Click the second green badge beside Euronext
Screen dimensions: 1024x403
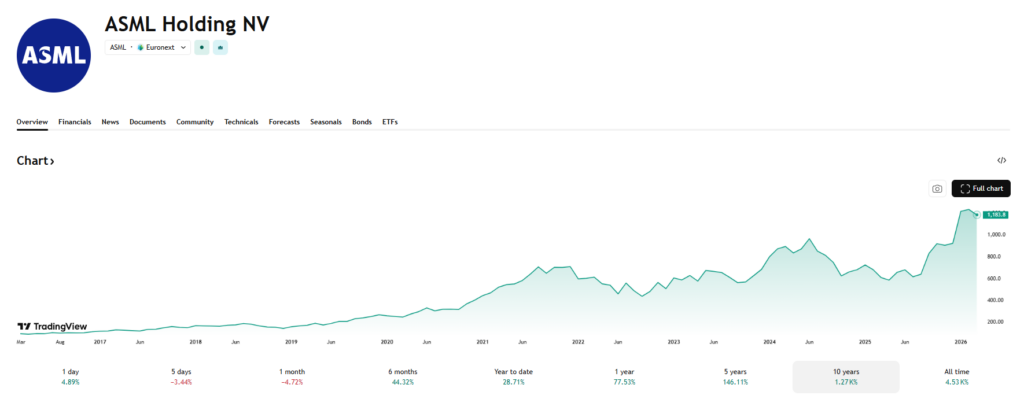220,47
